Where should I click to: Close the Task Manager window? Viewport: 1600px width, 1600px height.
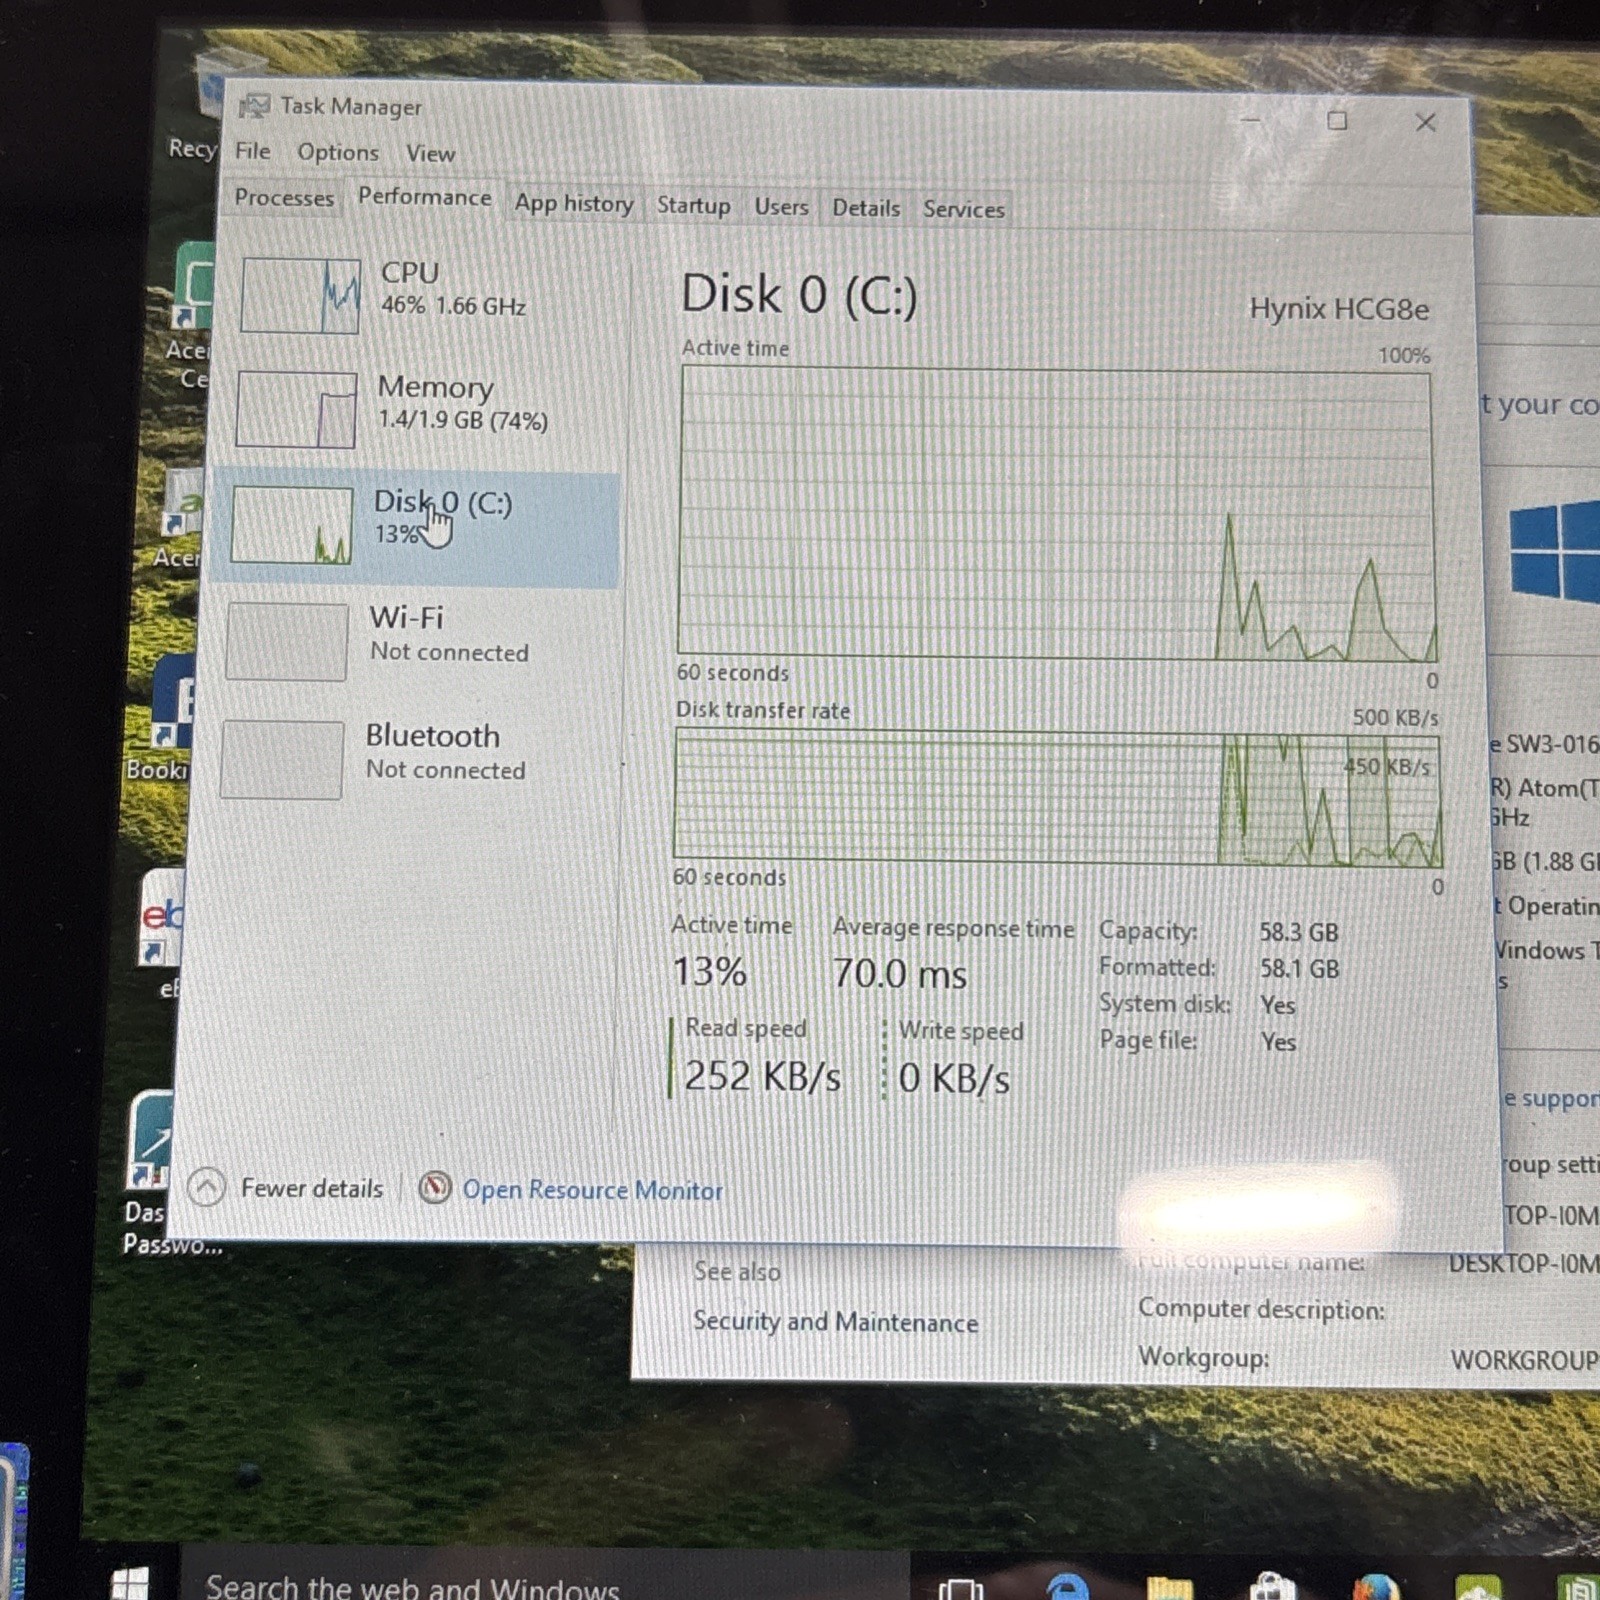pos(1425,123)
